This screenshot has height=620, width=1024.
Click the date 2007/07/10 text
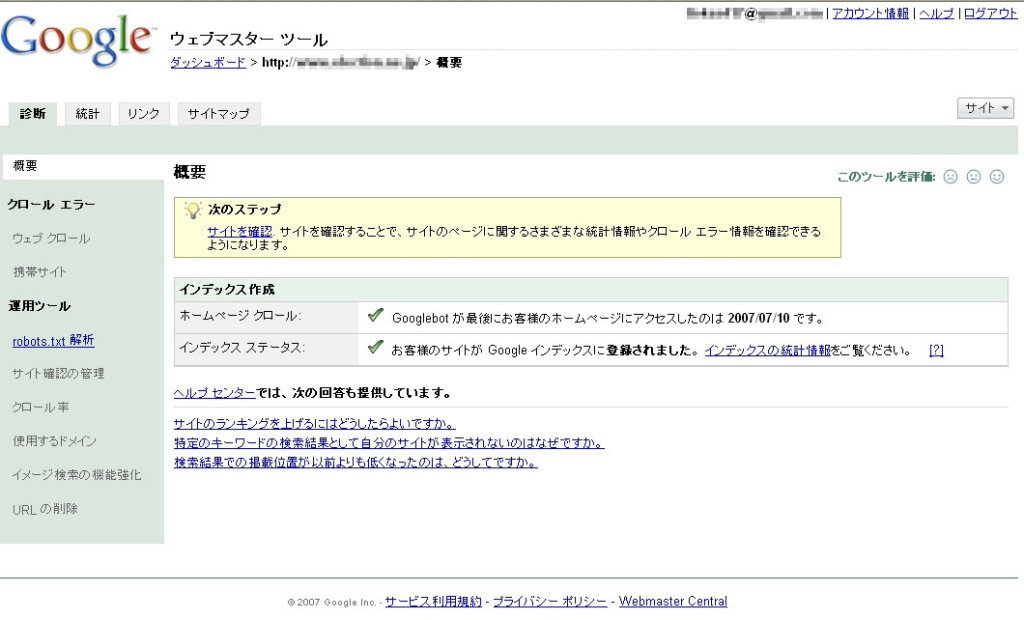click(x=759, y=318)
